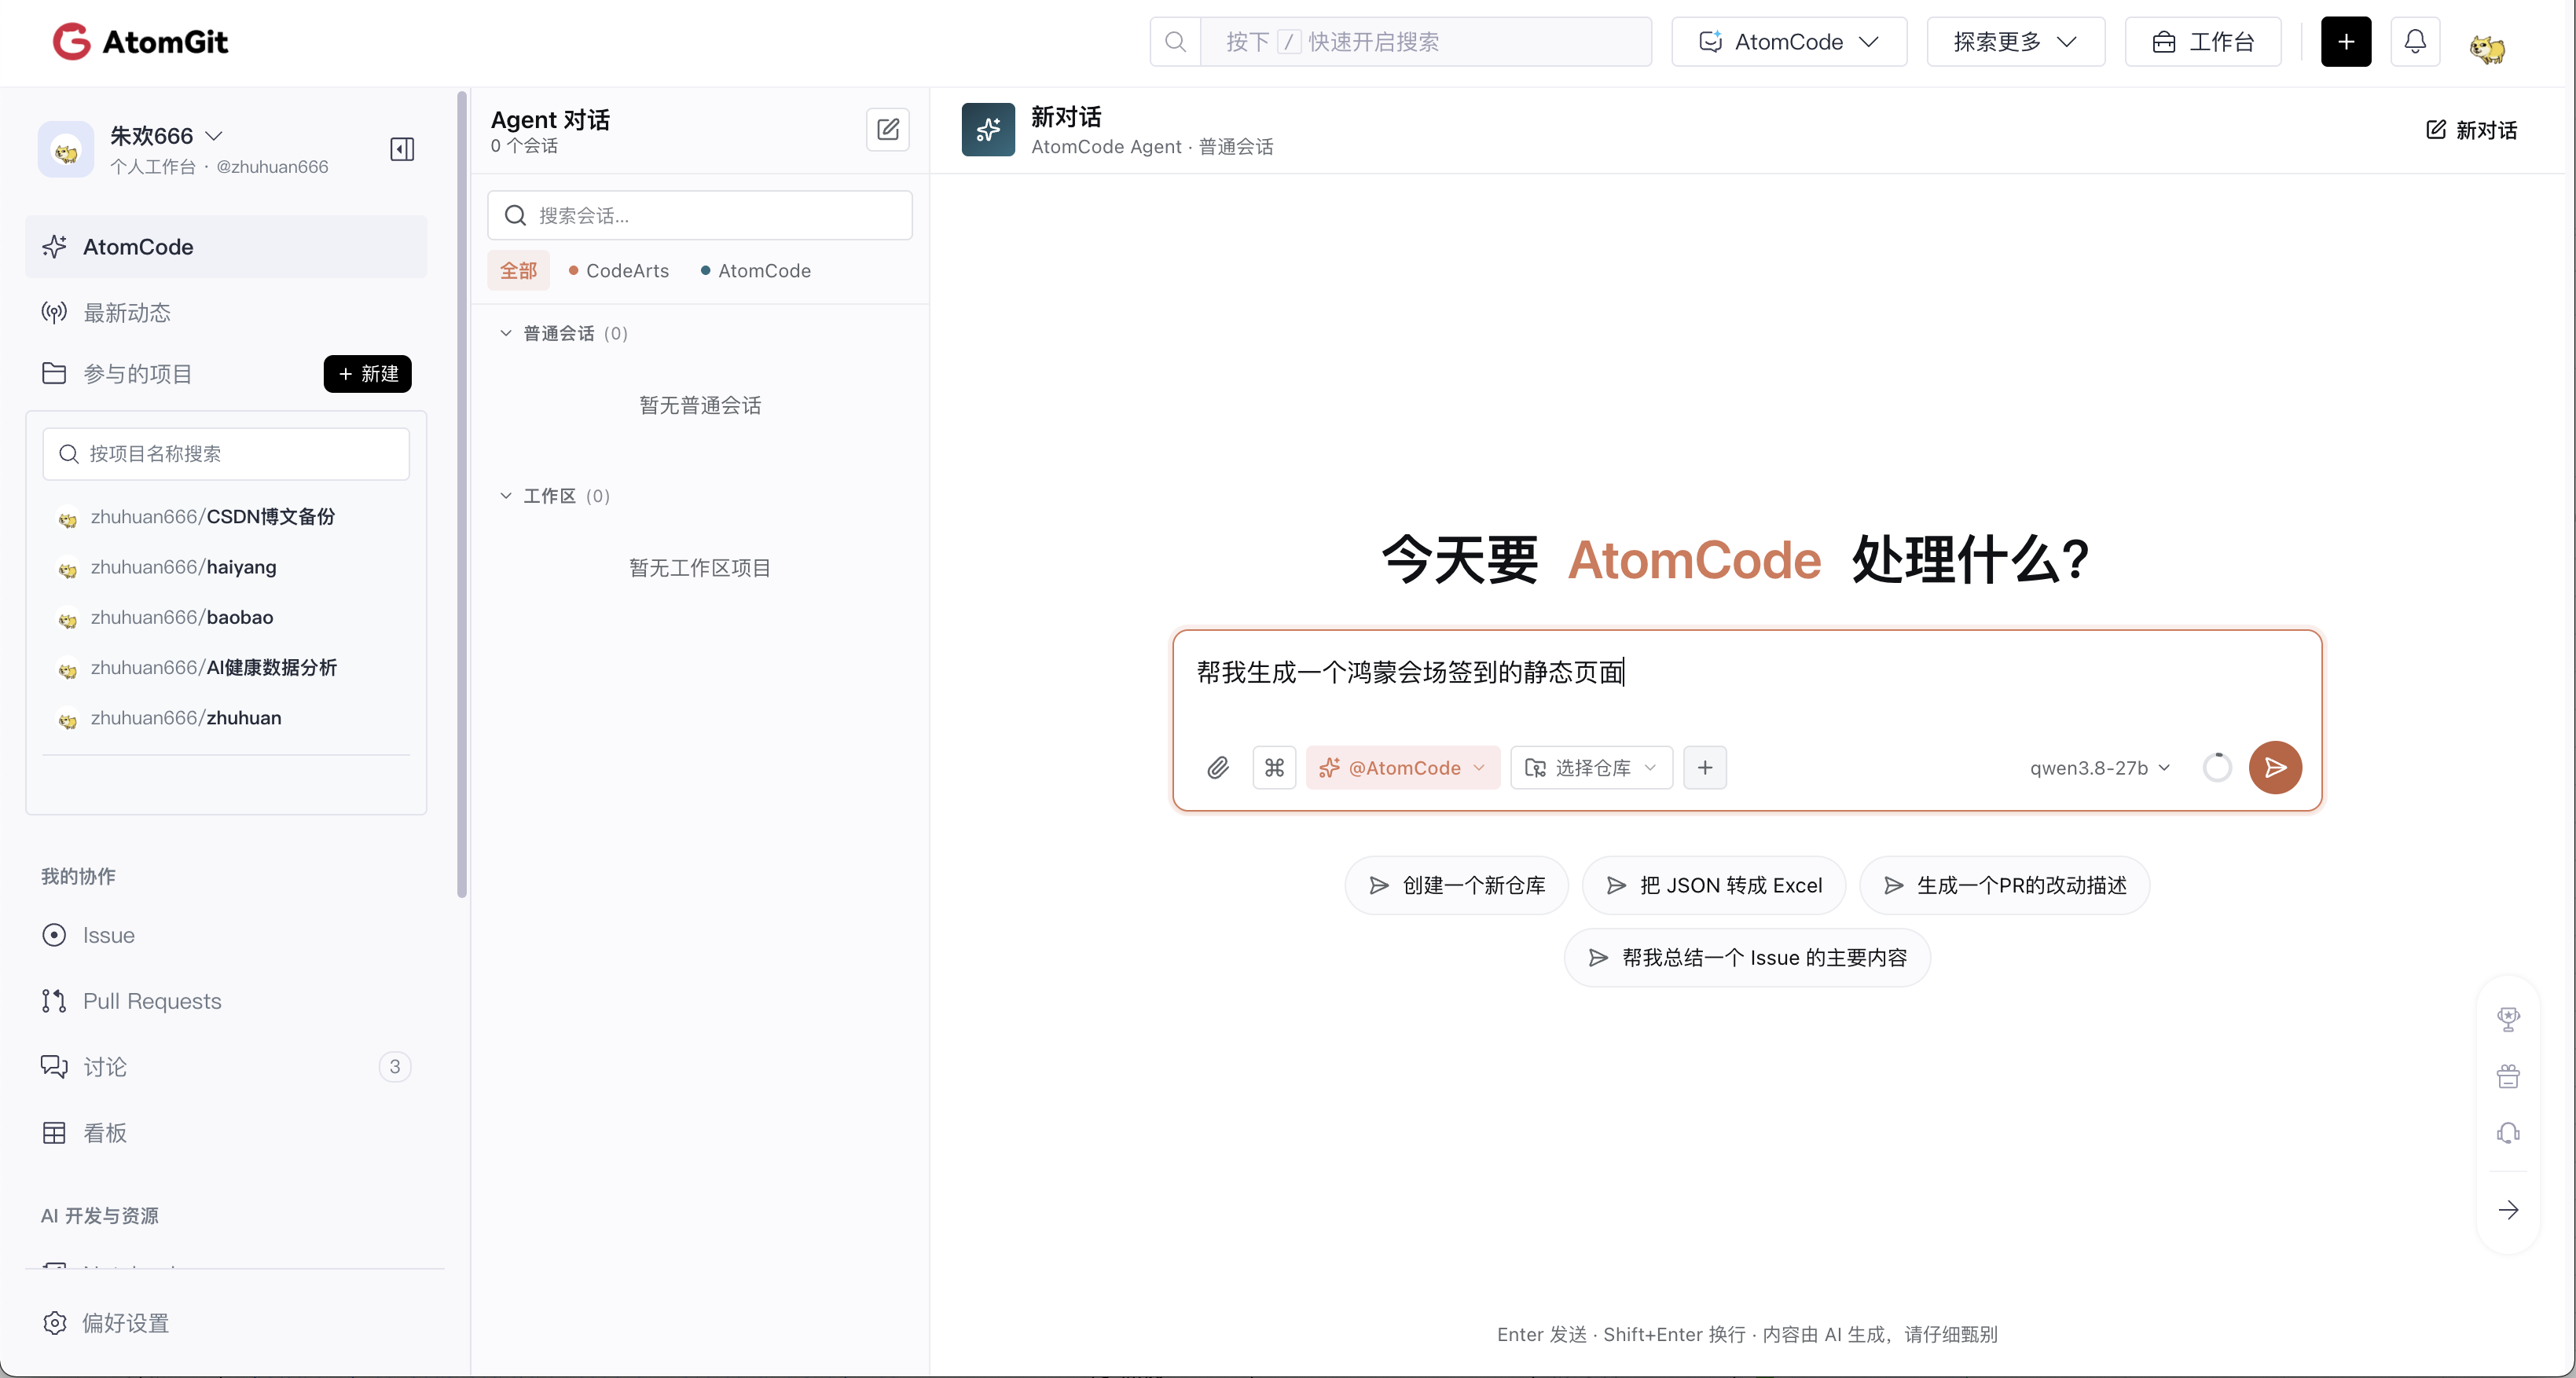Click the 搜索会话 input field
Viewport: 2576px width, 1378px height.
click(700, 215)
